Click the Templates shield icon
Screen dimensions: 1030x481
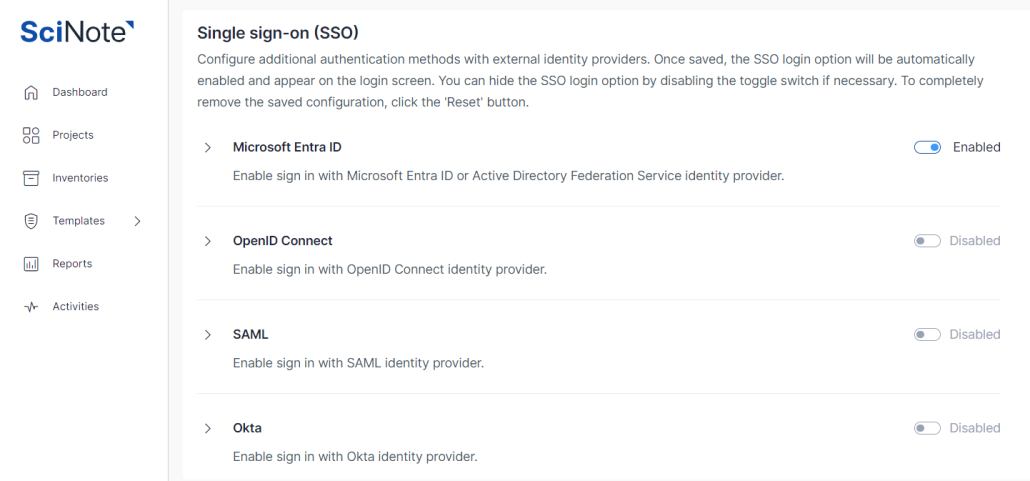click(x=31, y=221)
